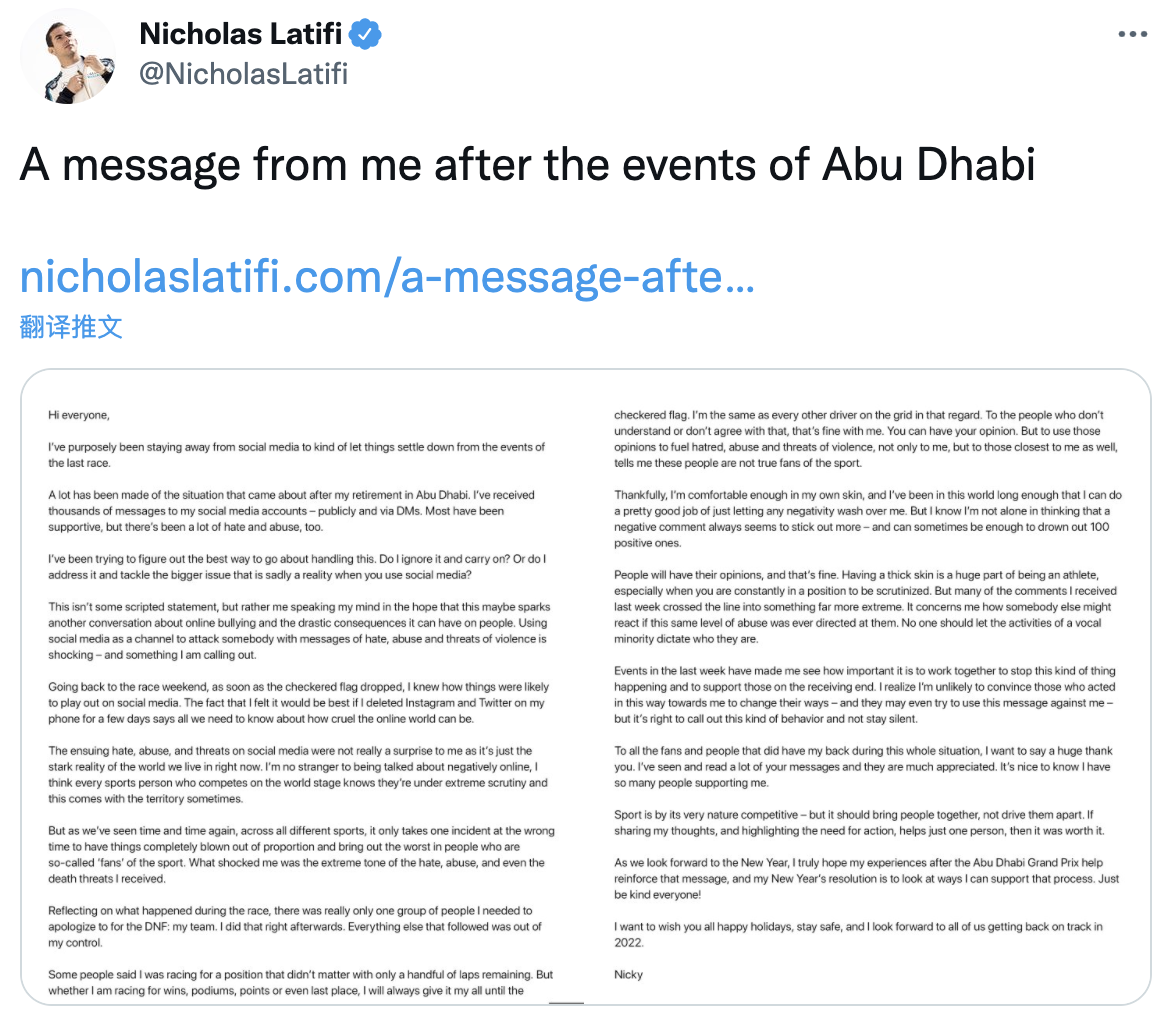1170x1030 pixels.
Task: Click the blue verified badge beside the name
Action: pos(365,34)
